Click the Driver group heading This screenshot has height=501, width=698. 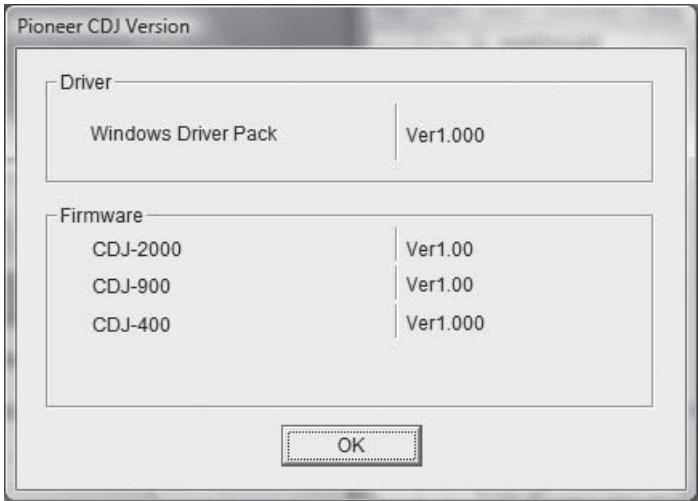[x=86, y=82]
